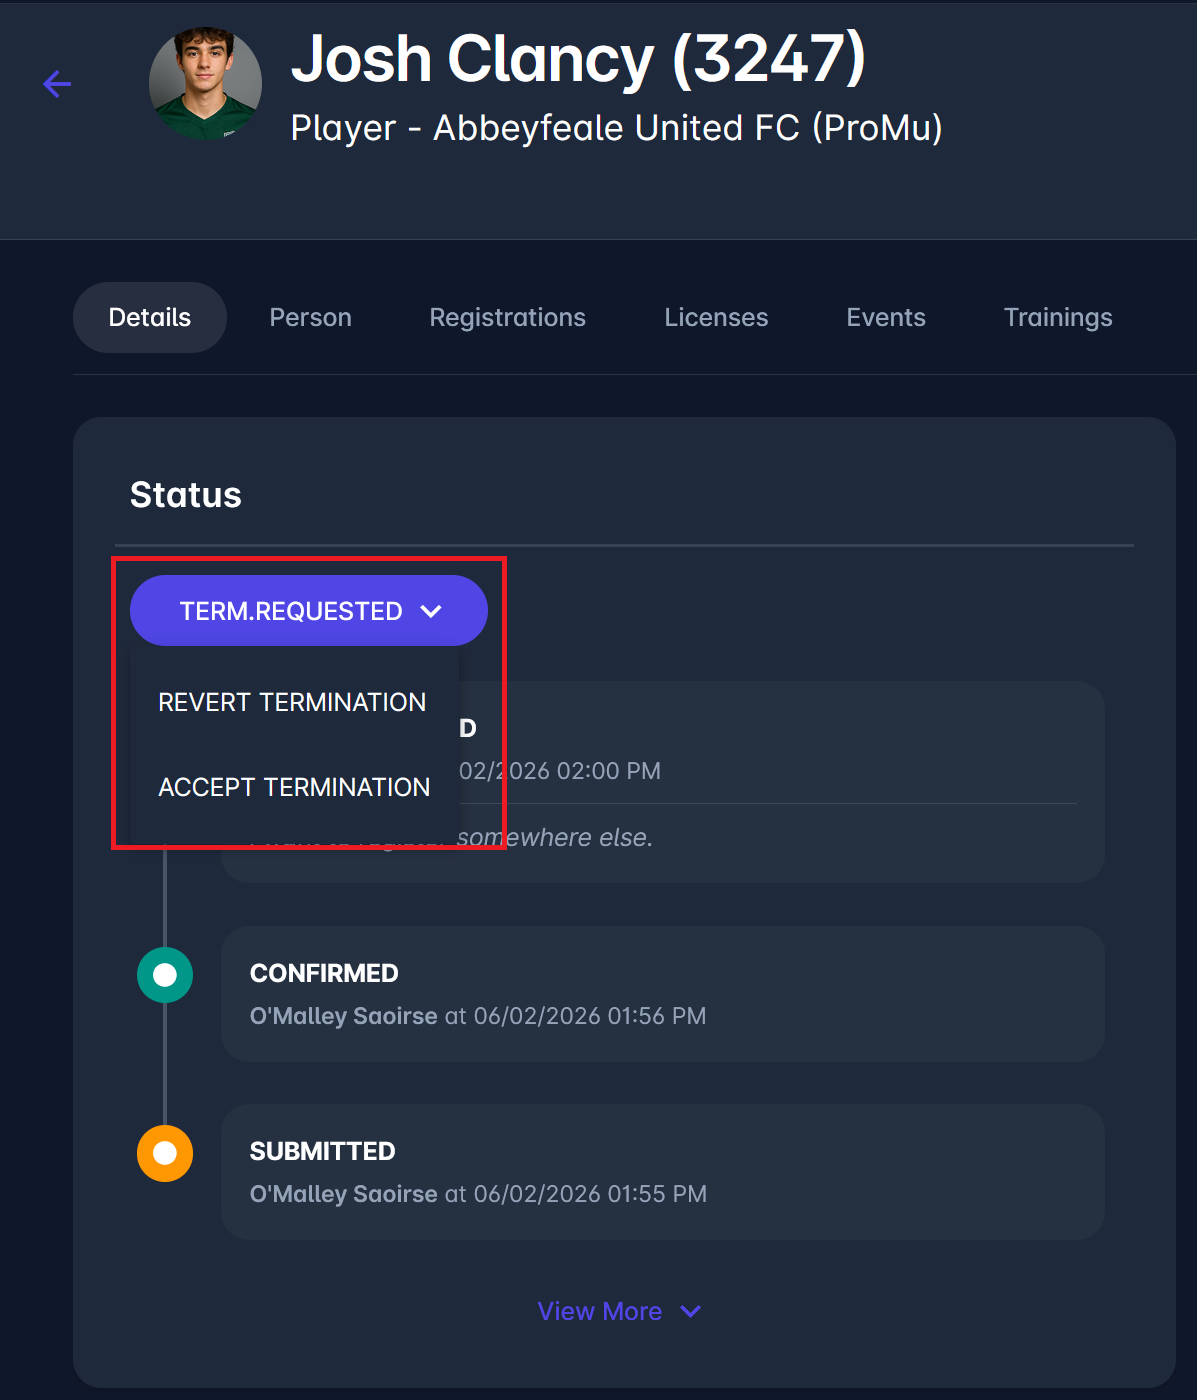The height and width of the screenshot is (1400, 1197).
Task: Click the orange SUBMITTED timeline marker
Action: [165, 1153]
